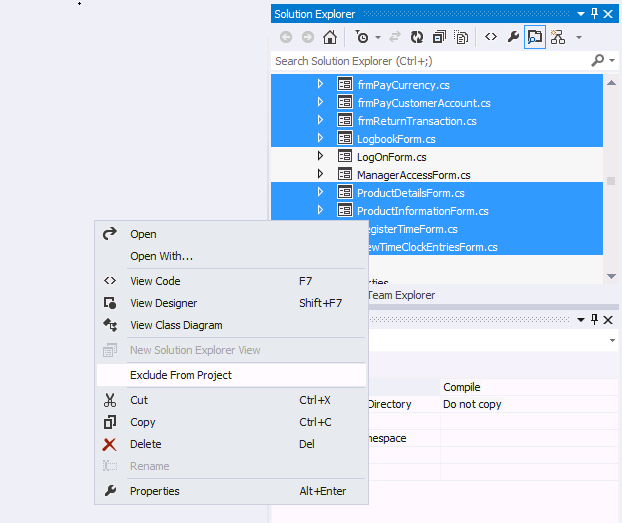Click the search magnifier icon
The width and height of the screenshot is (622, 523).
[x=597, y=60]
